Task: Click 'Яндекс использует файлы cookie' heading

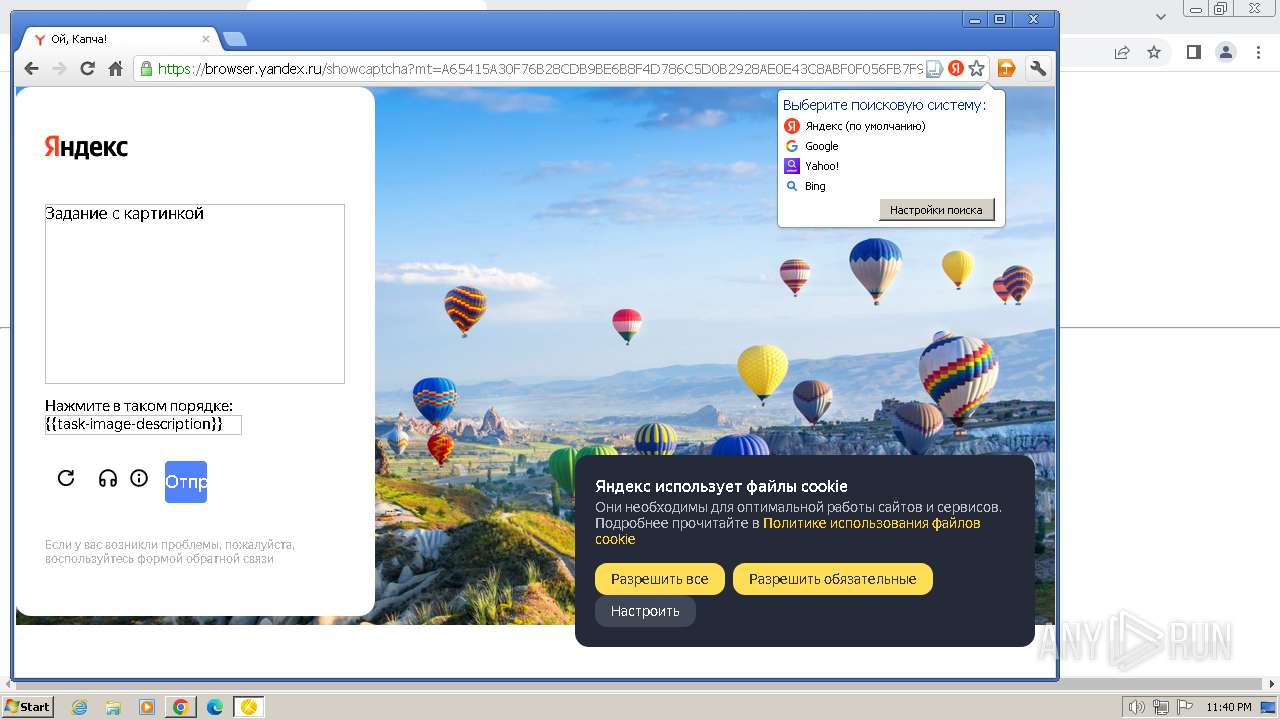Action: click(x=721, y=486)
